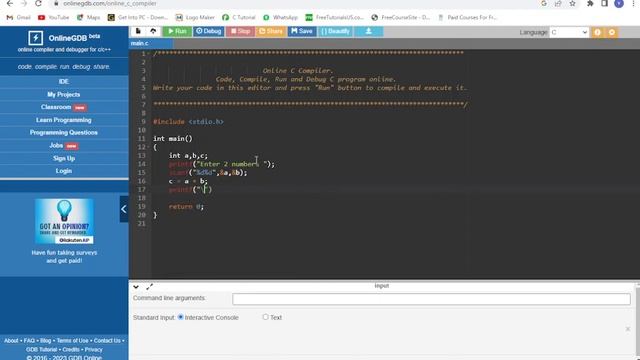Open FreeCourseSite bookmark
The width and height of the screenshot is (640, 360).
tap(400, 18)
